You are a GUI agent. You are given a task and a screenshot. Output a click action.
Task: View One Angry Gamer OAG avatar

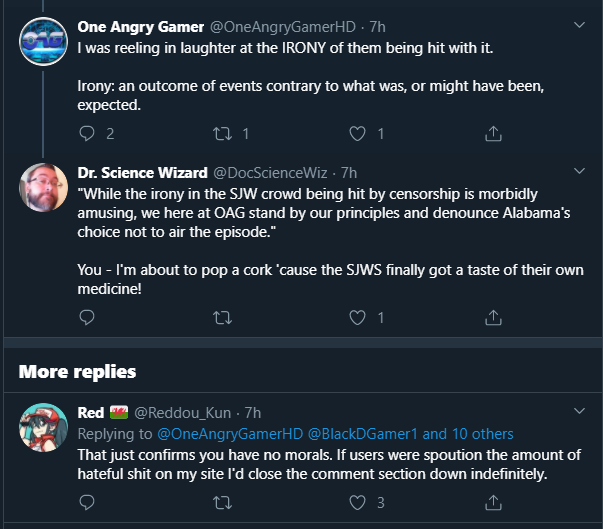[x=43, y=42]
